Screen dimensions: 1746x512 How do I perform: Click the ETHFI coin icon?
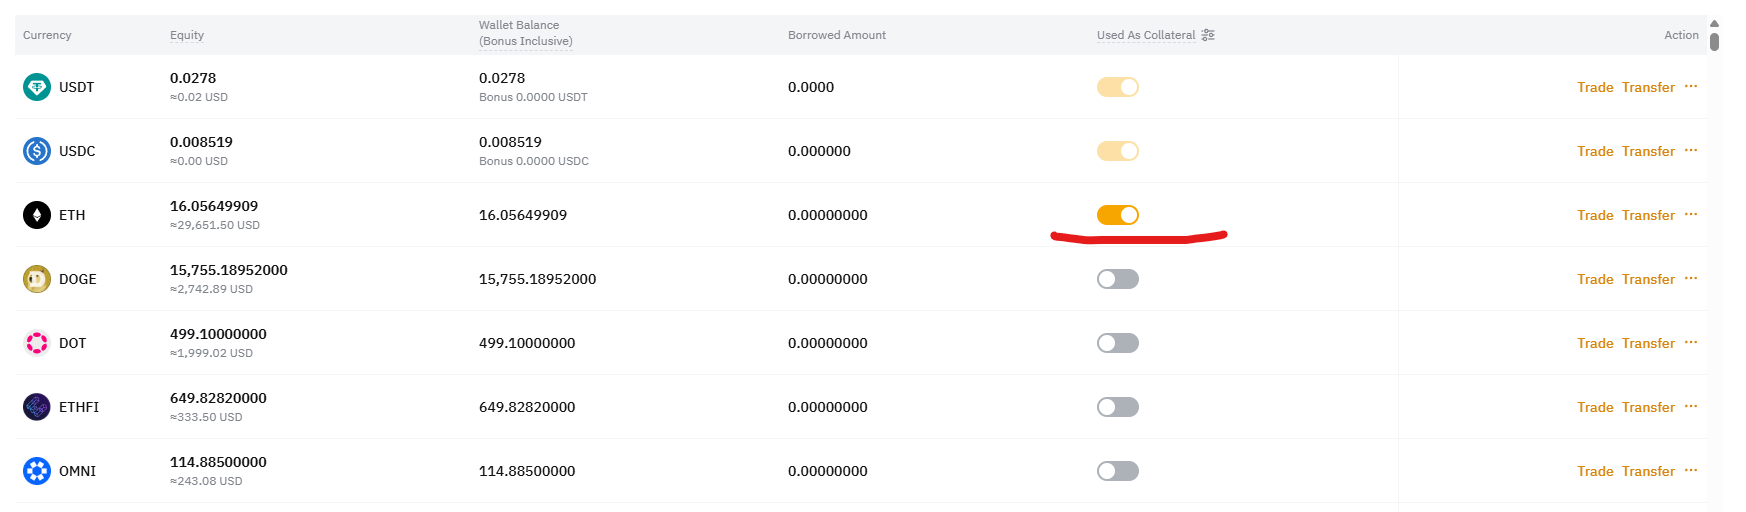(37, 407)
